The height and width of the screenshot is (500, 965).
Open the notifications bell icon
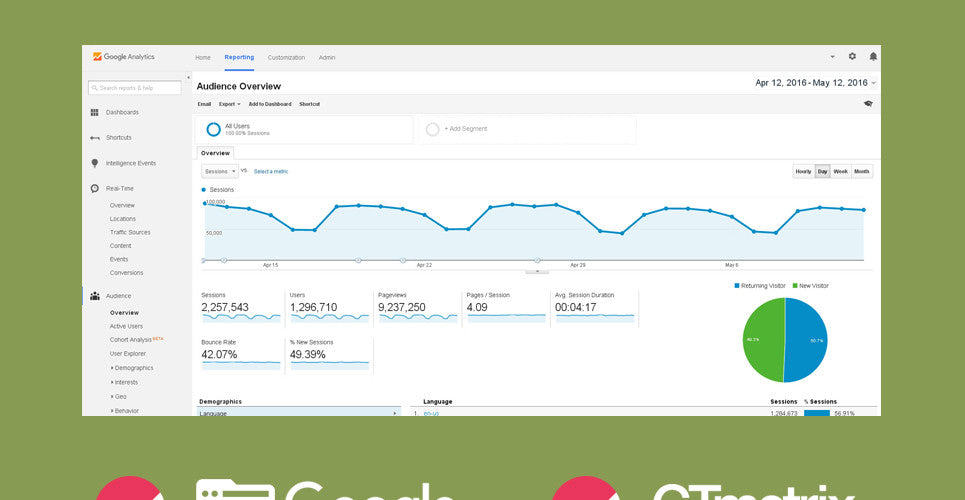pyautogui.click(x=873, y=56)
